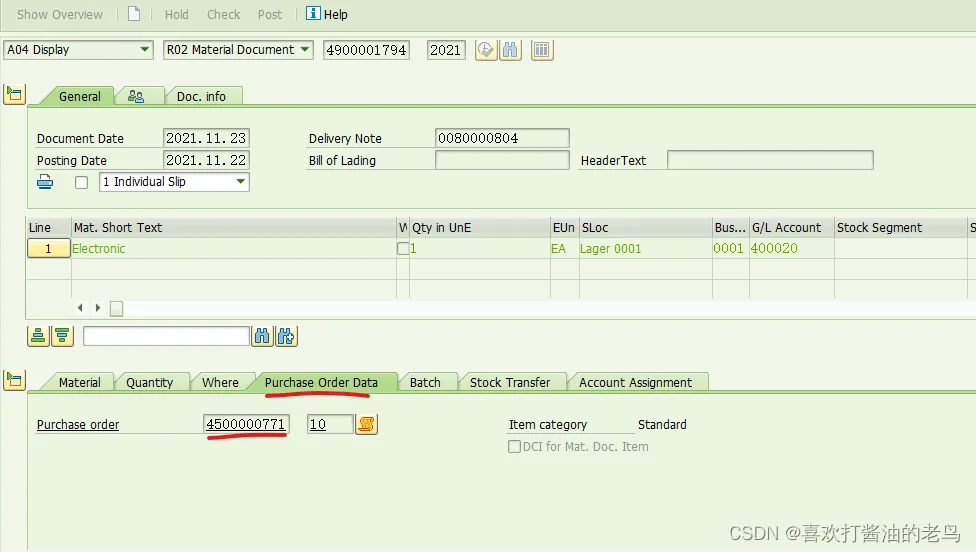Switch to the Doc. info tab
The image size is (976, 552).
(x=201, y=96)
